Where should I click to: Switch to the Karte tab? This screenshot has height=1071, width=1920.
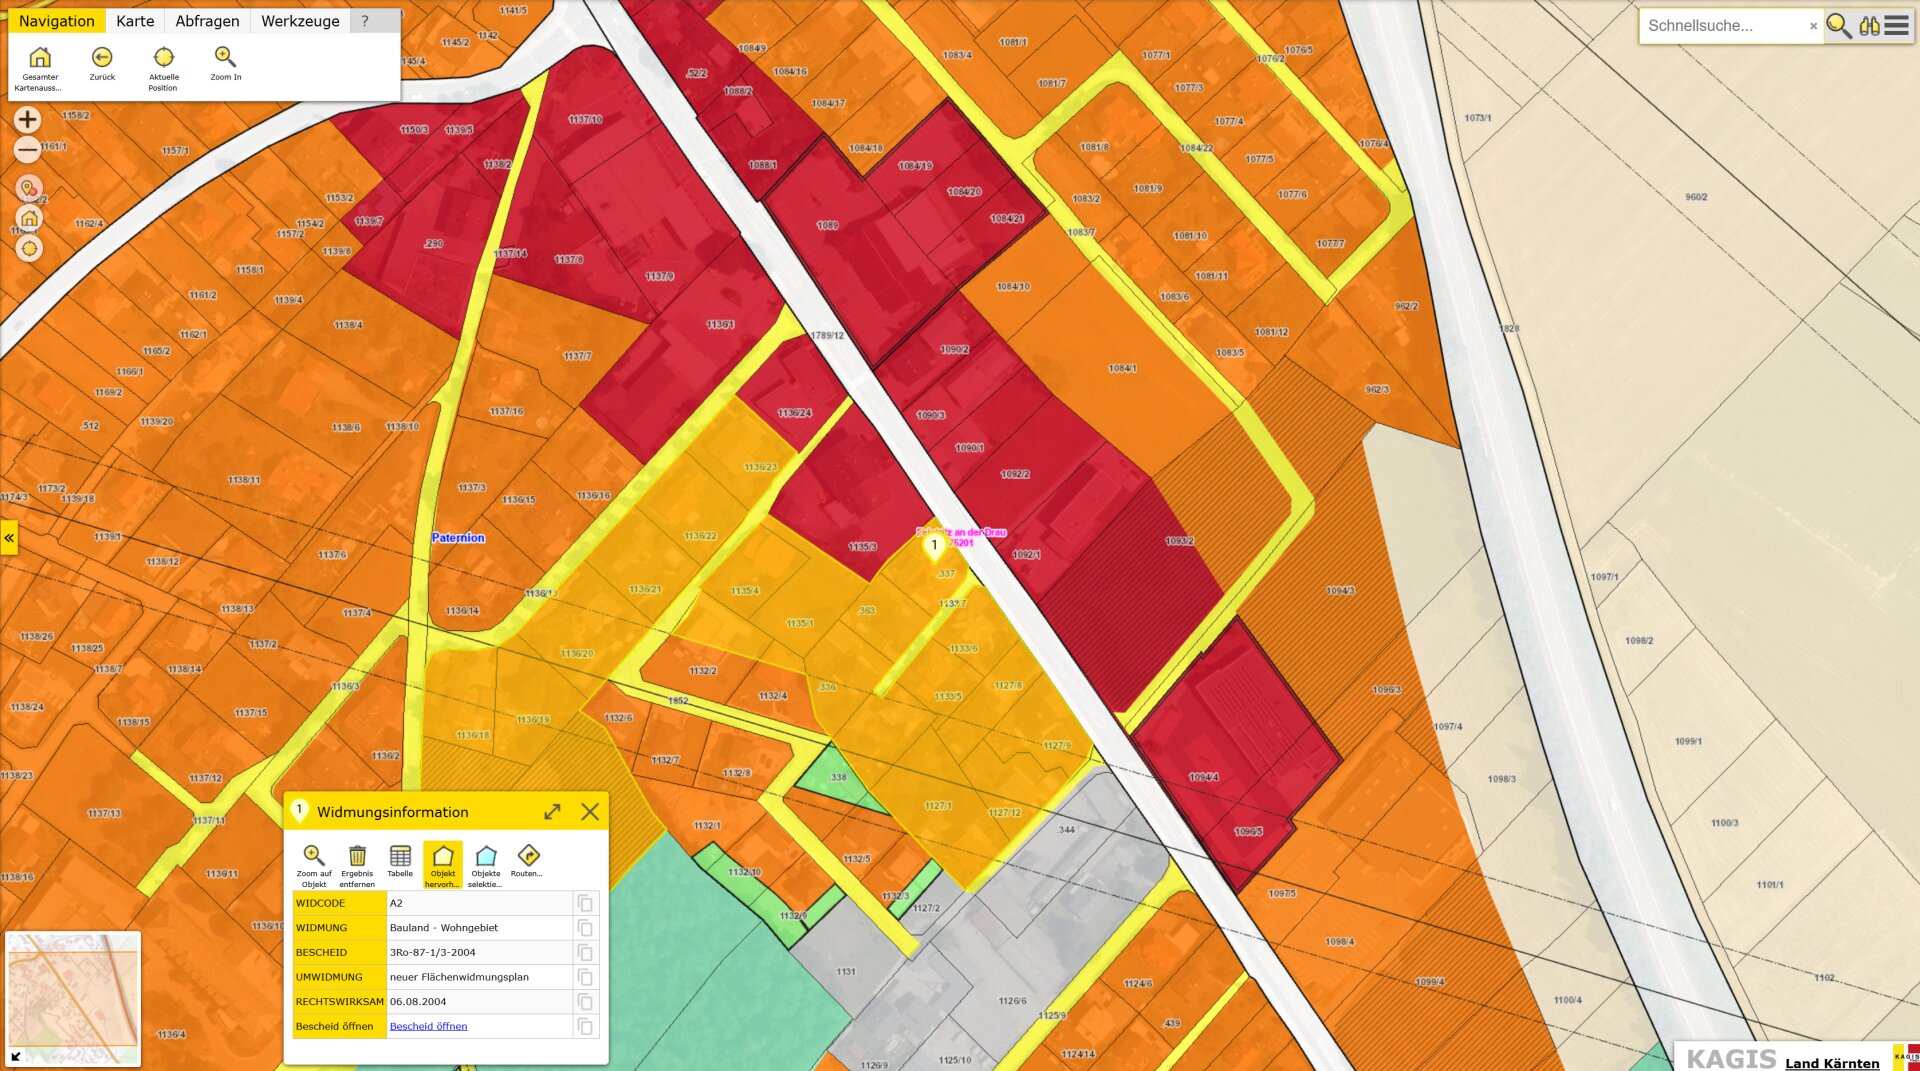pos(135,21)
